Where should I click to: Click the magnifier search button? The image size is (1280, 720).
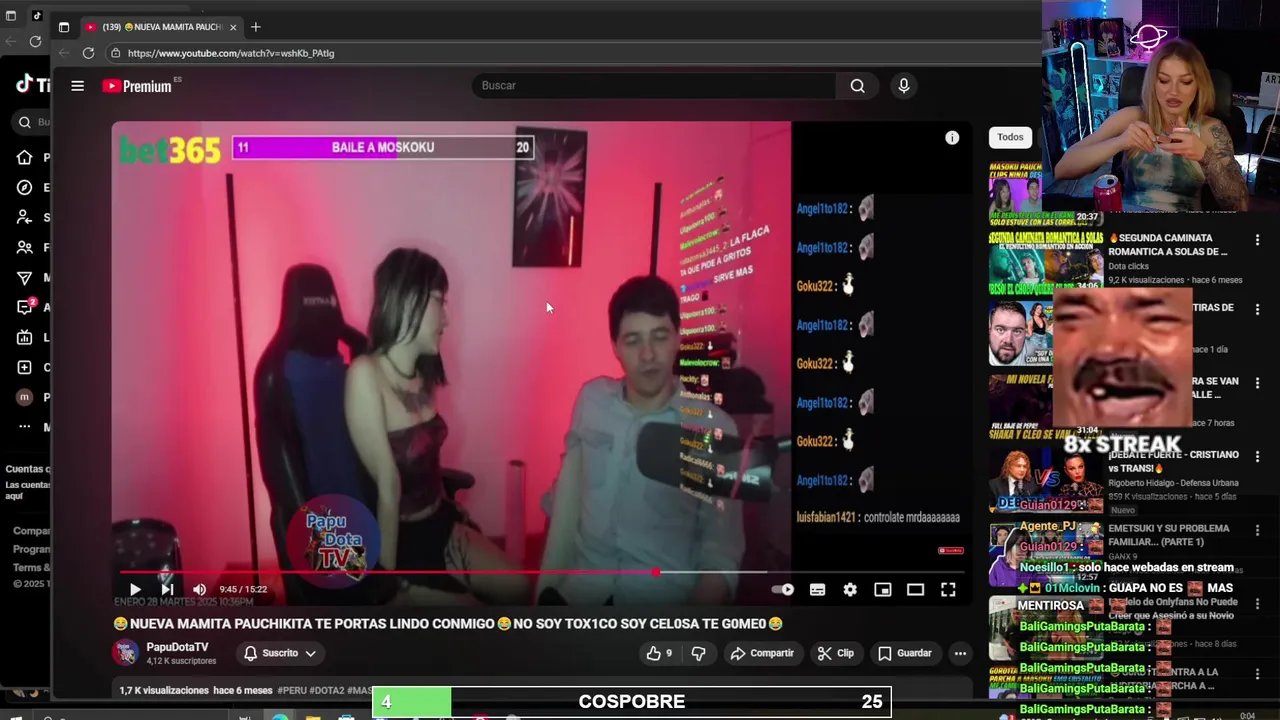857,85
